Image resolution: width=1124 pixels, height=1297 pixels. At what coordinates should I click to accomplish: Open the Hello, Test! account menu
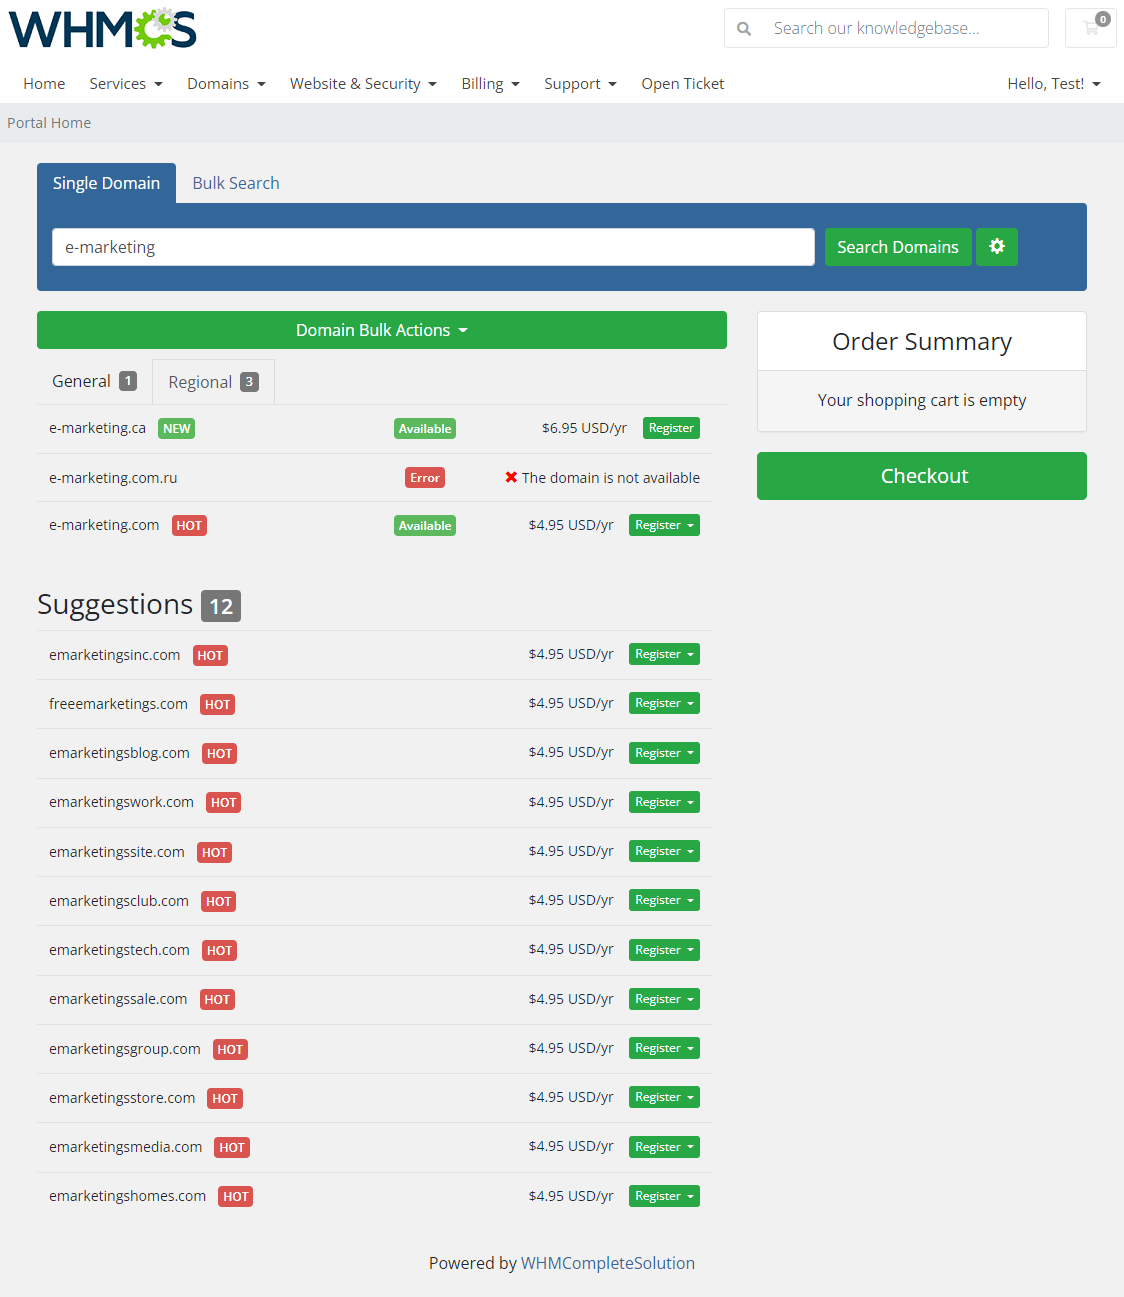pos(1054,84)
